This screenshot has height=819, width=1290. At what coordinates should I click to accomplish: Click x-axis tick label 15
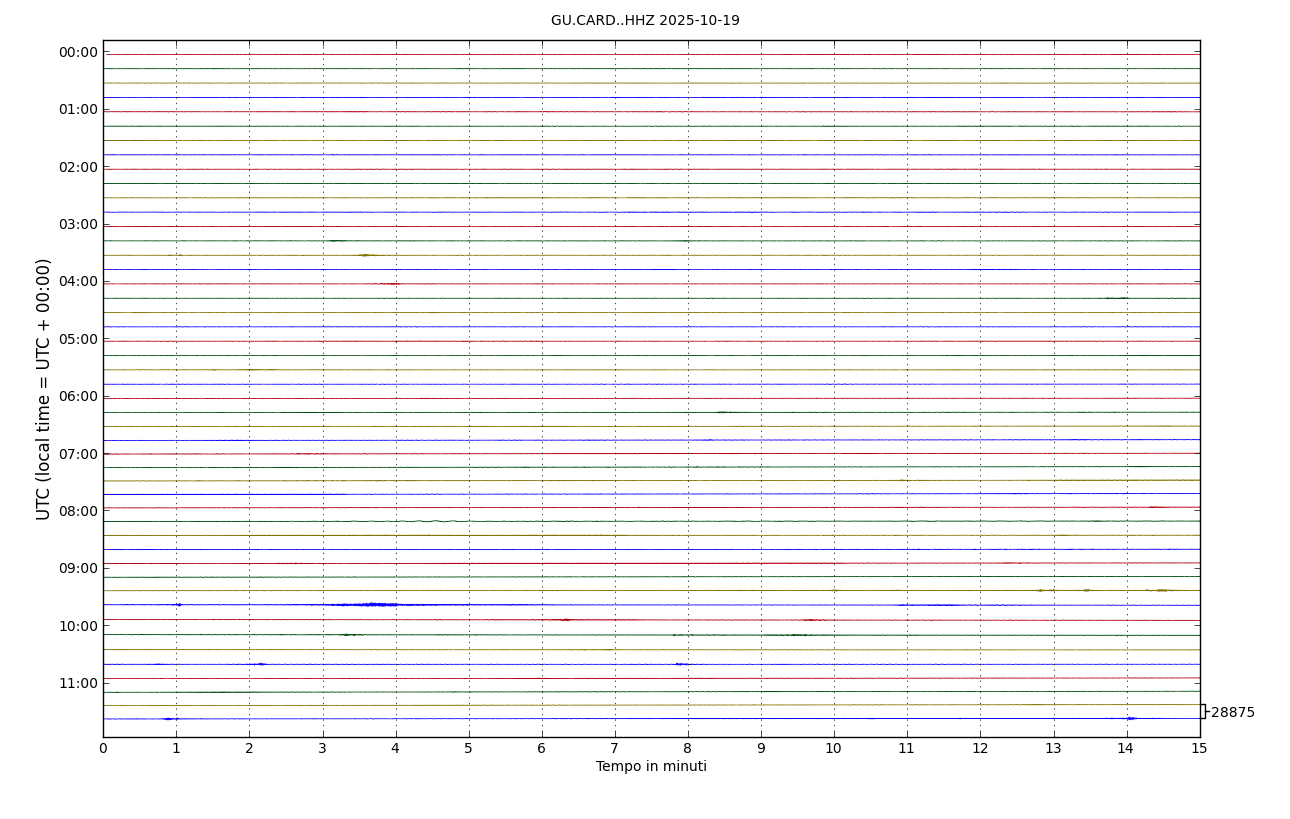click(x=1199, y=749)
